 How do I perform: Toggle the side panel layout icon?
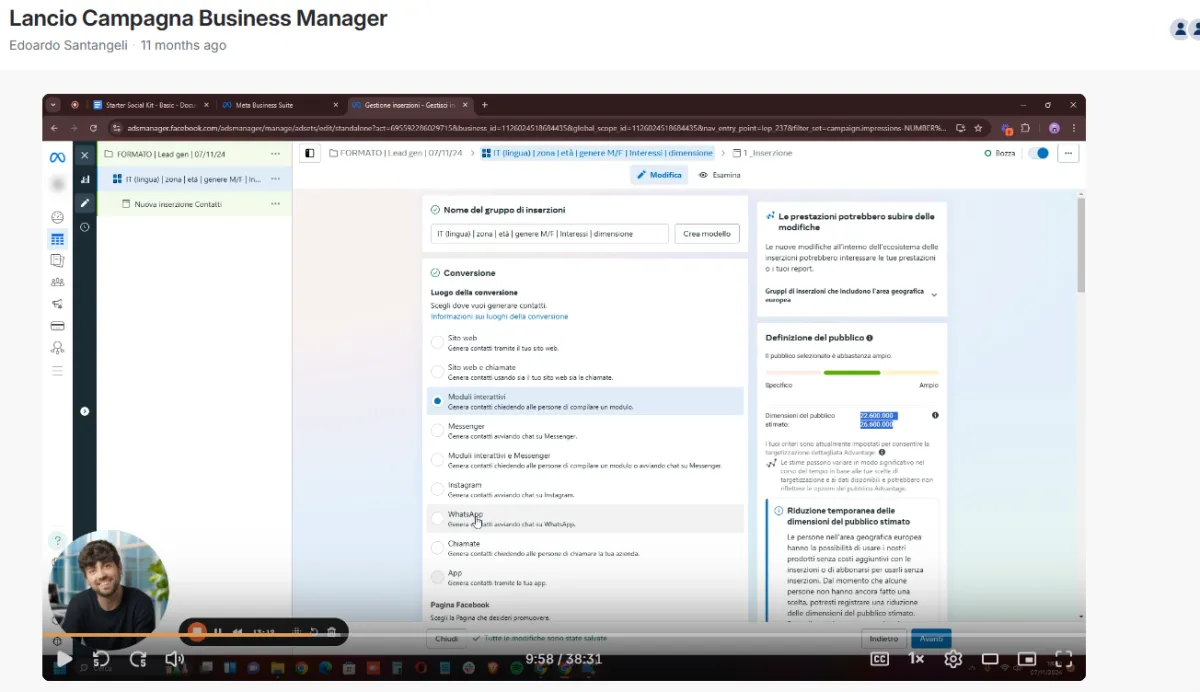click(x=310, y=153)
